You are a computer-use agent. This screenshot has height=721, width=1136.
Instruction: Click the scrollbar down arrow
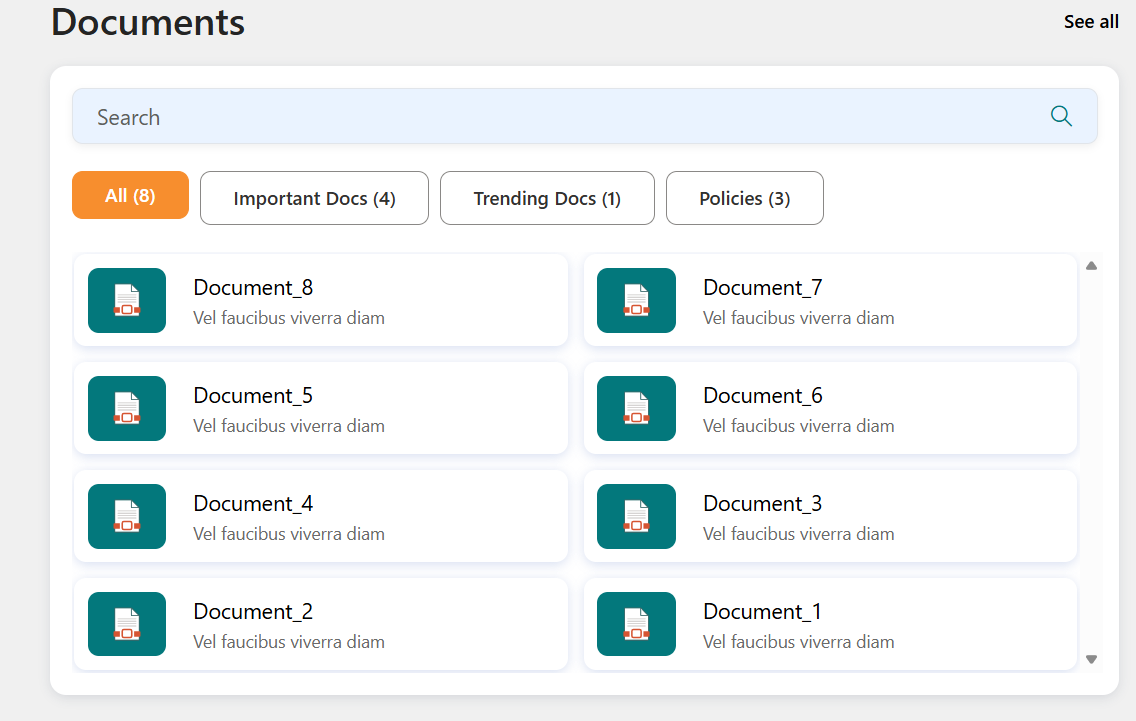point(1091,659)
